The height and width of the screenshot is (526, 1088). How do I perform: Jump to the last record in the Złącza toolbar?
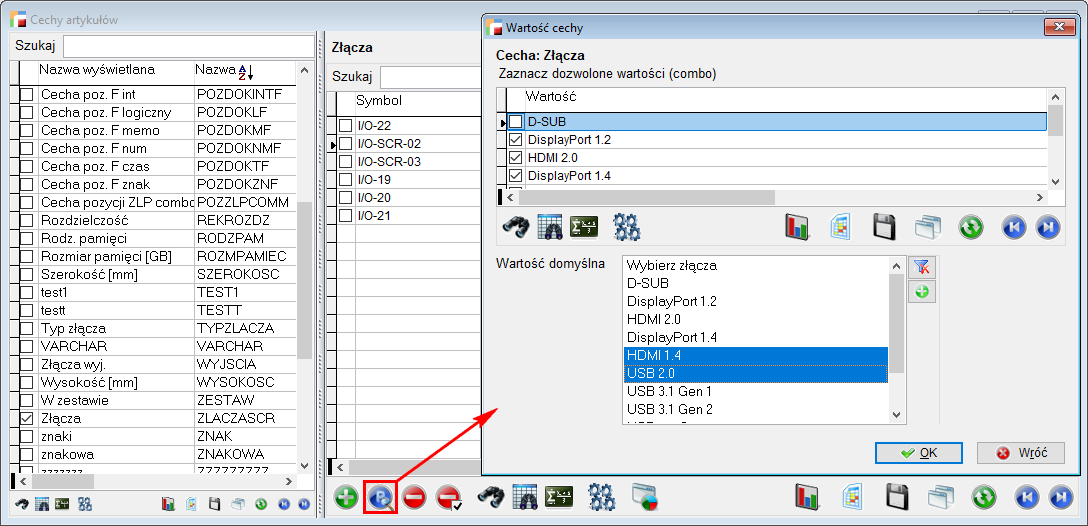1062,497
